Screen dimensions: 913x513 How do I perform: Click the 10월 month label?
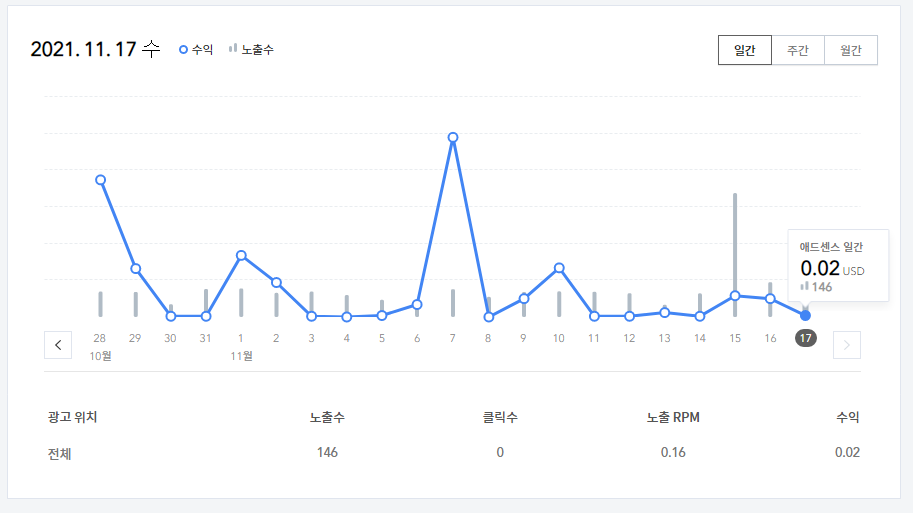coord(100,356)
